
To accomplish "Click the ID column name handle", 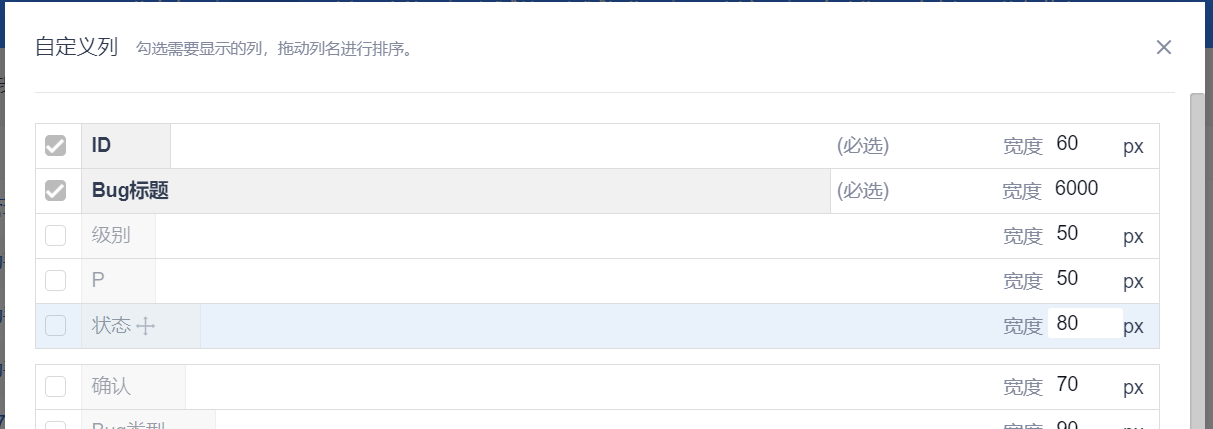I will (125, 146).
